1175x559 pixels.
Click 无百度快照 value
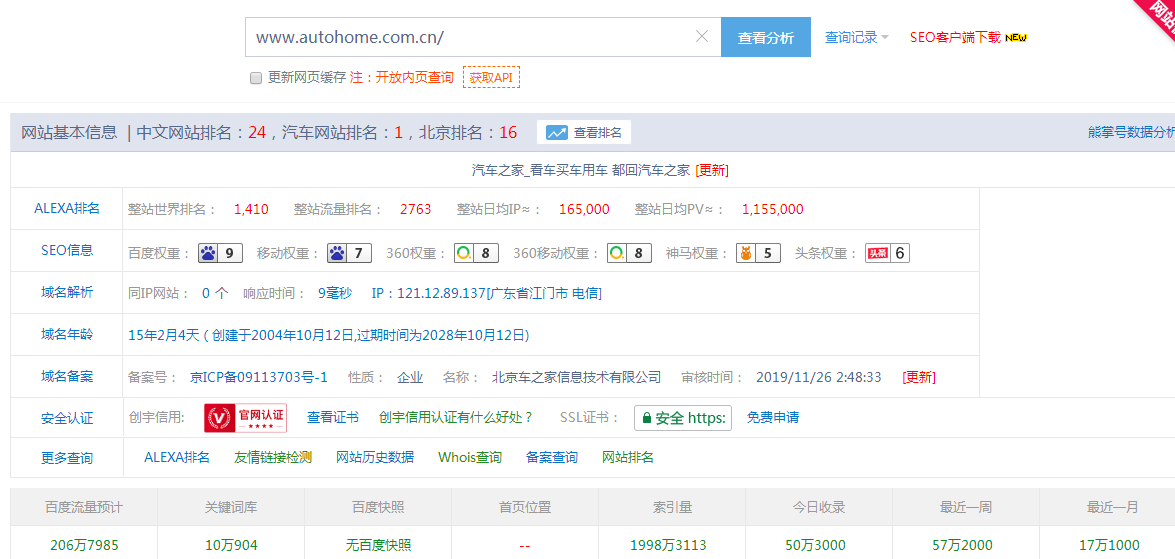378,545
